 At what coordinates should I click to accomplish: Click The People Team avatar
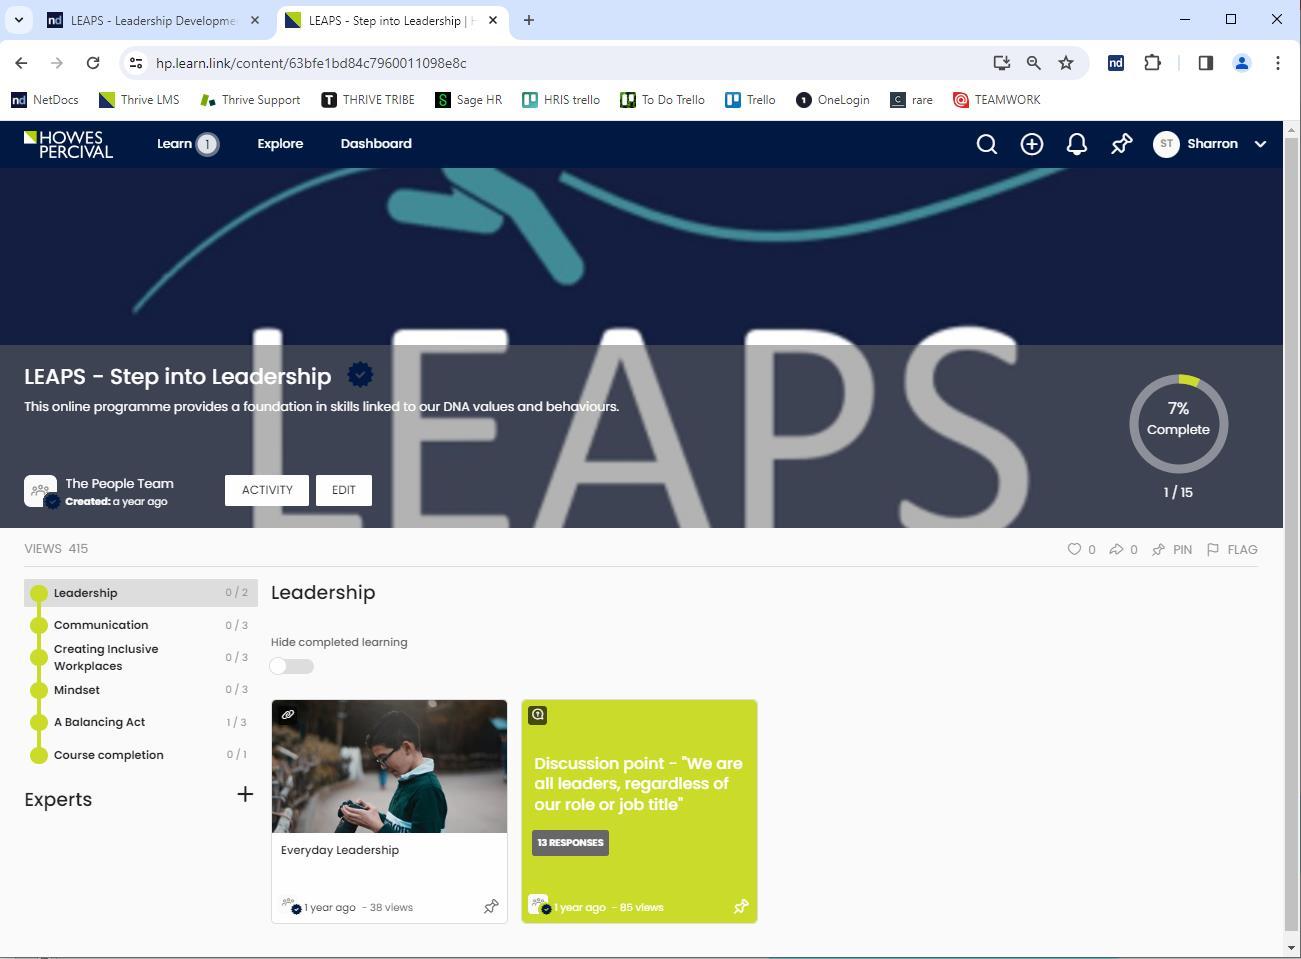pos(40,491)
